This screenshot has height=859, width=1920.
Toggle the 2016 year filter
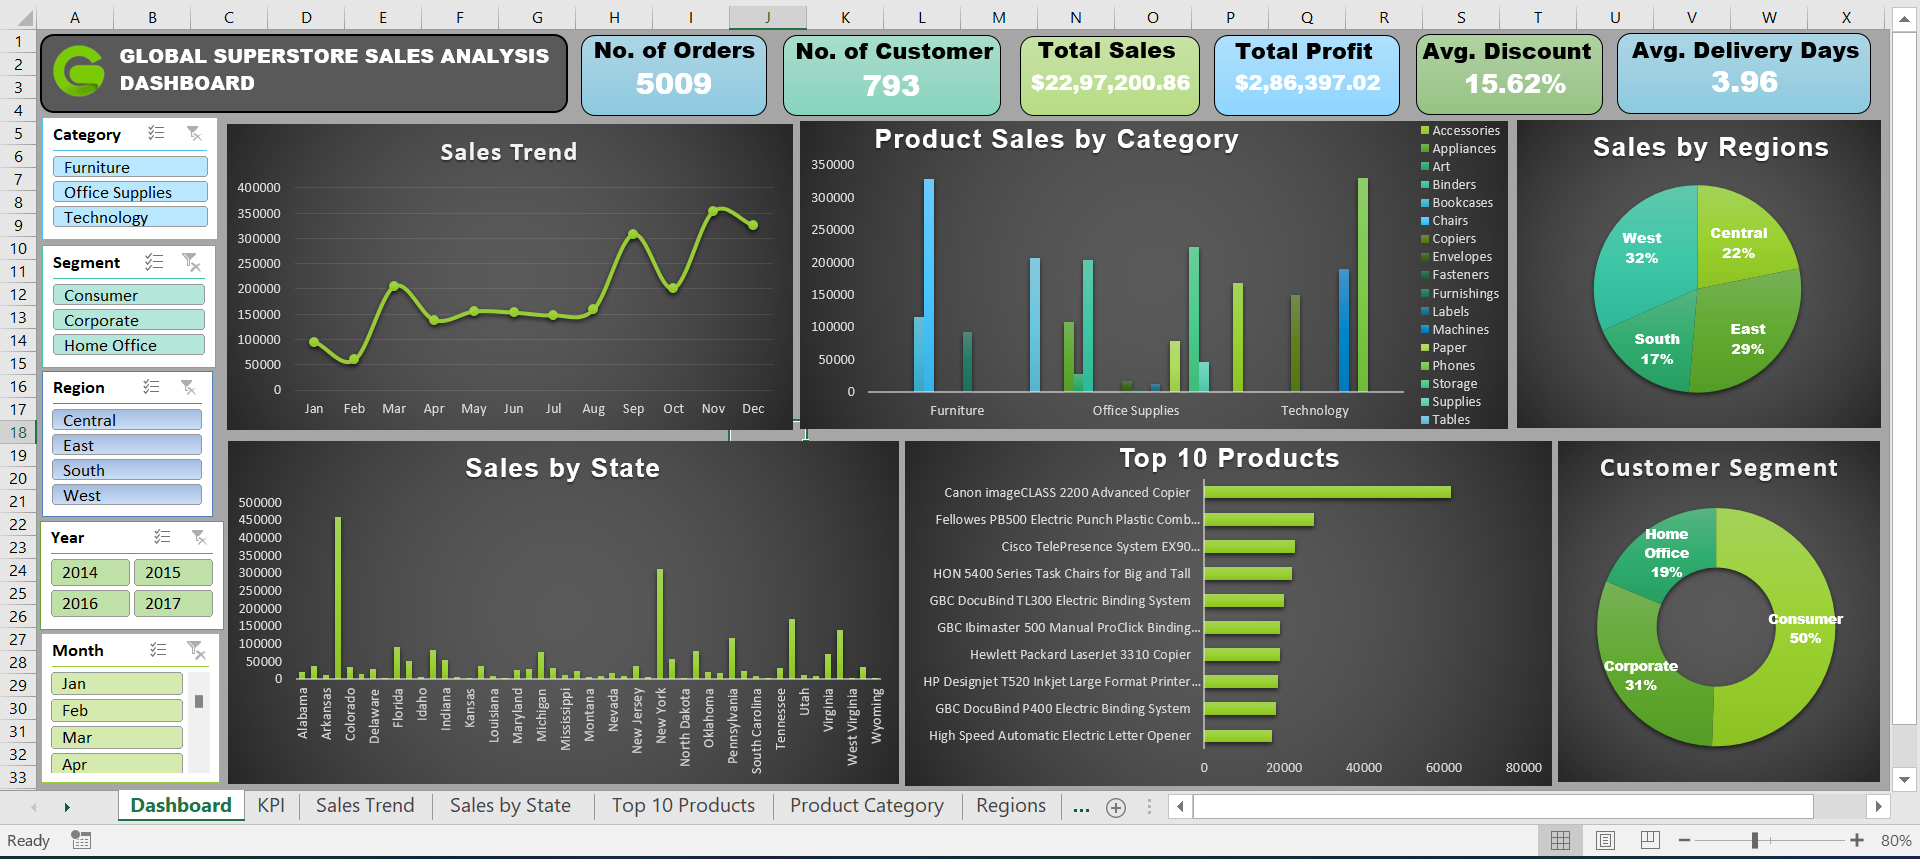click(90, 603)
